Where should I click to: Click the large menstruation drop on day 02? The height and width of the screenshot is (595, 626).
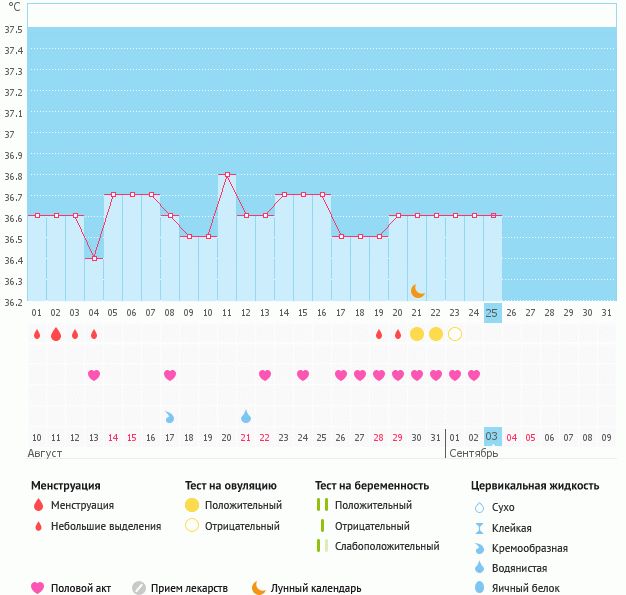(x=56, y=334)
